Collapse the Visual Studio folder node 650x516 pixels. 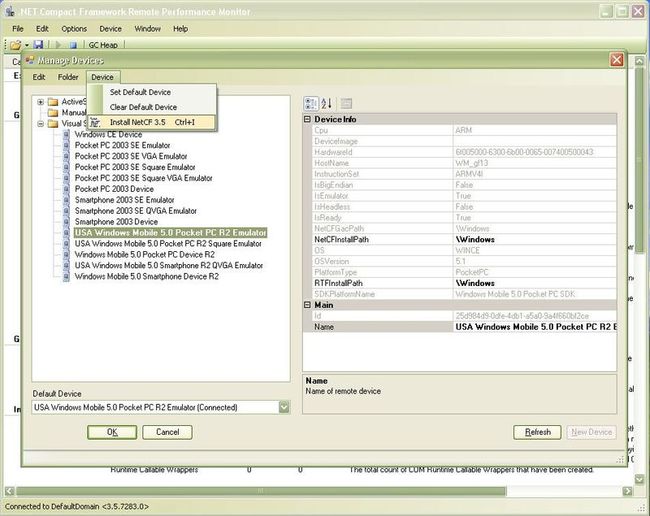pyautogui.click(x=40, y=124)
